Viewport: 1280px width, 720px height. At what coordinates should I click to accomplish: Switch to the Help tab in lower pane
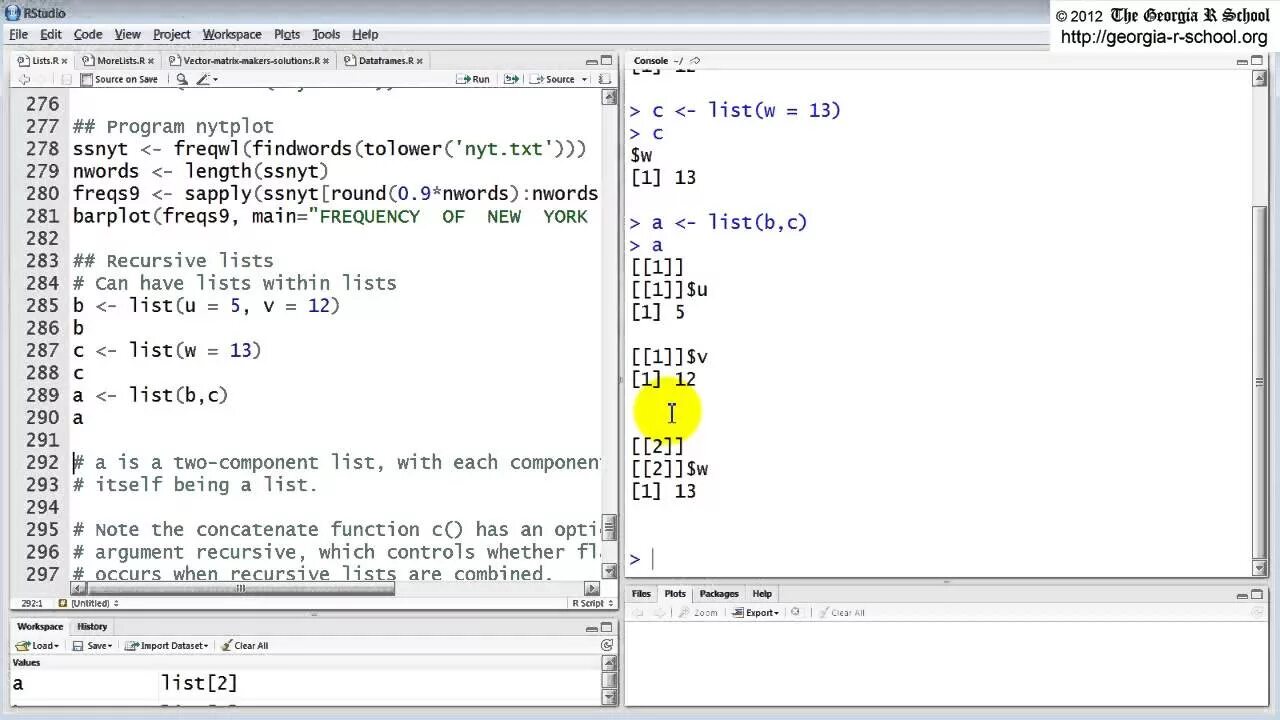click(762, 594)
